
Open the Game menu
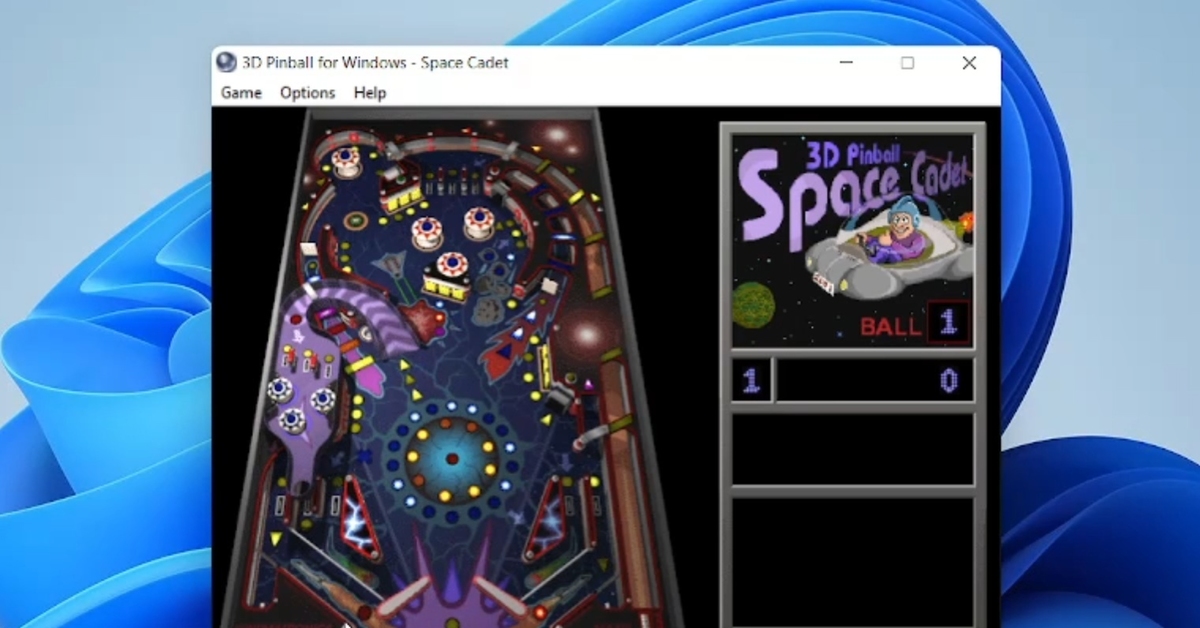241,93
